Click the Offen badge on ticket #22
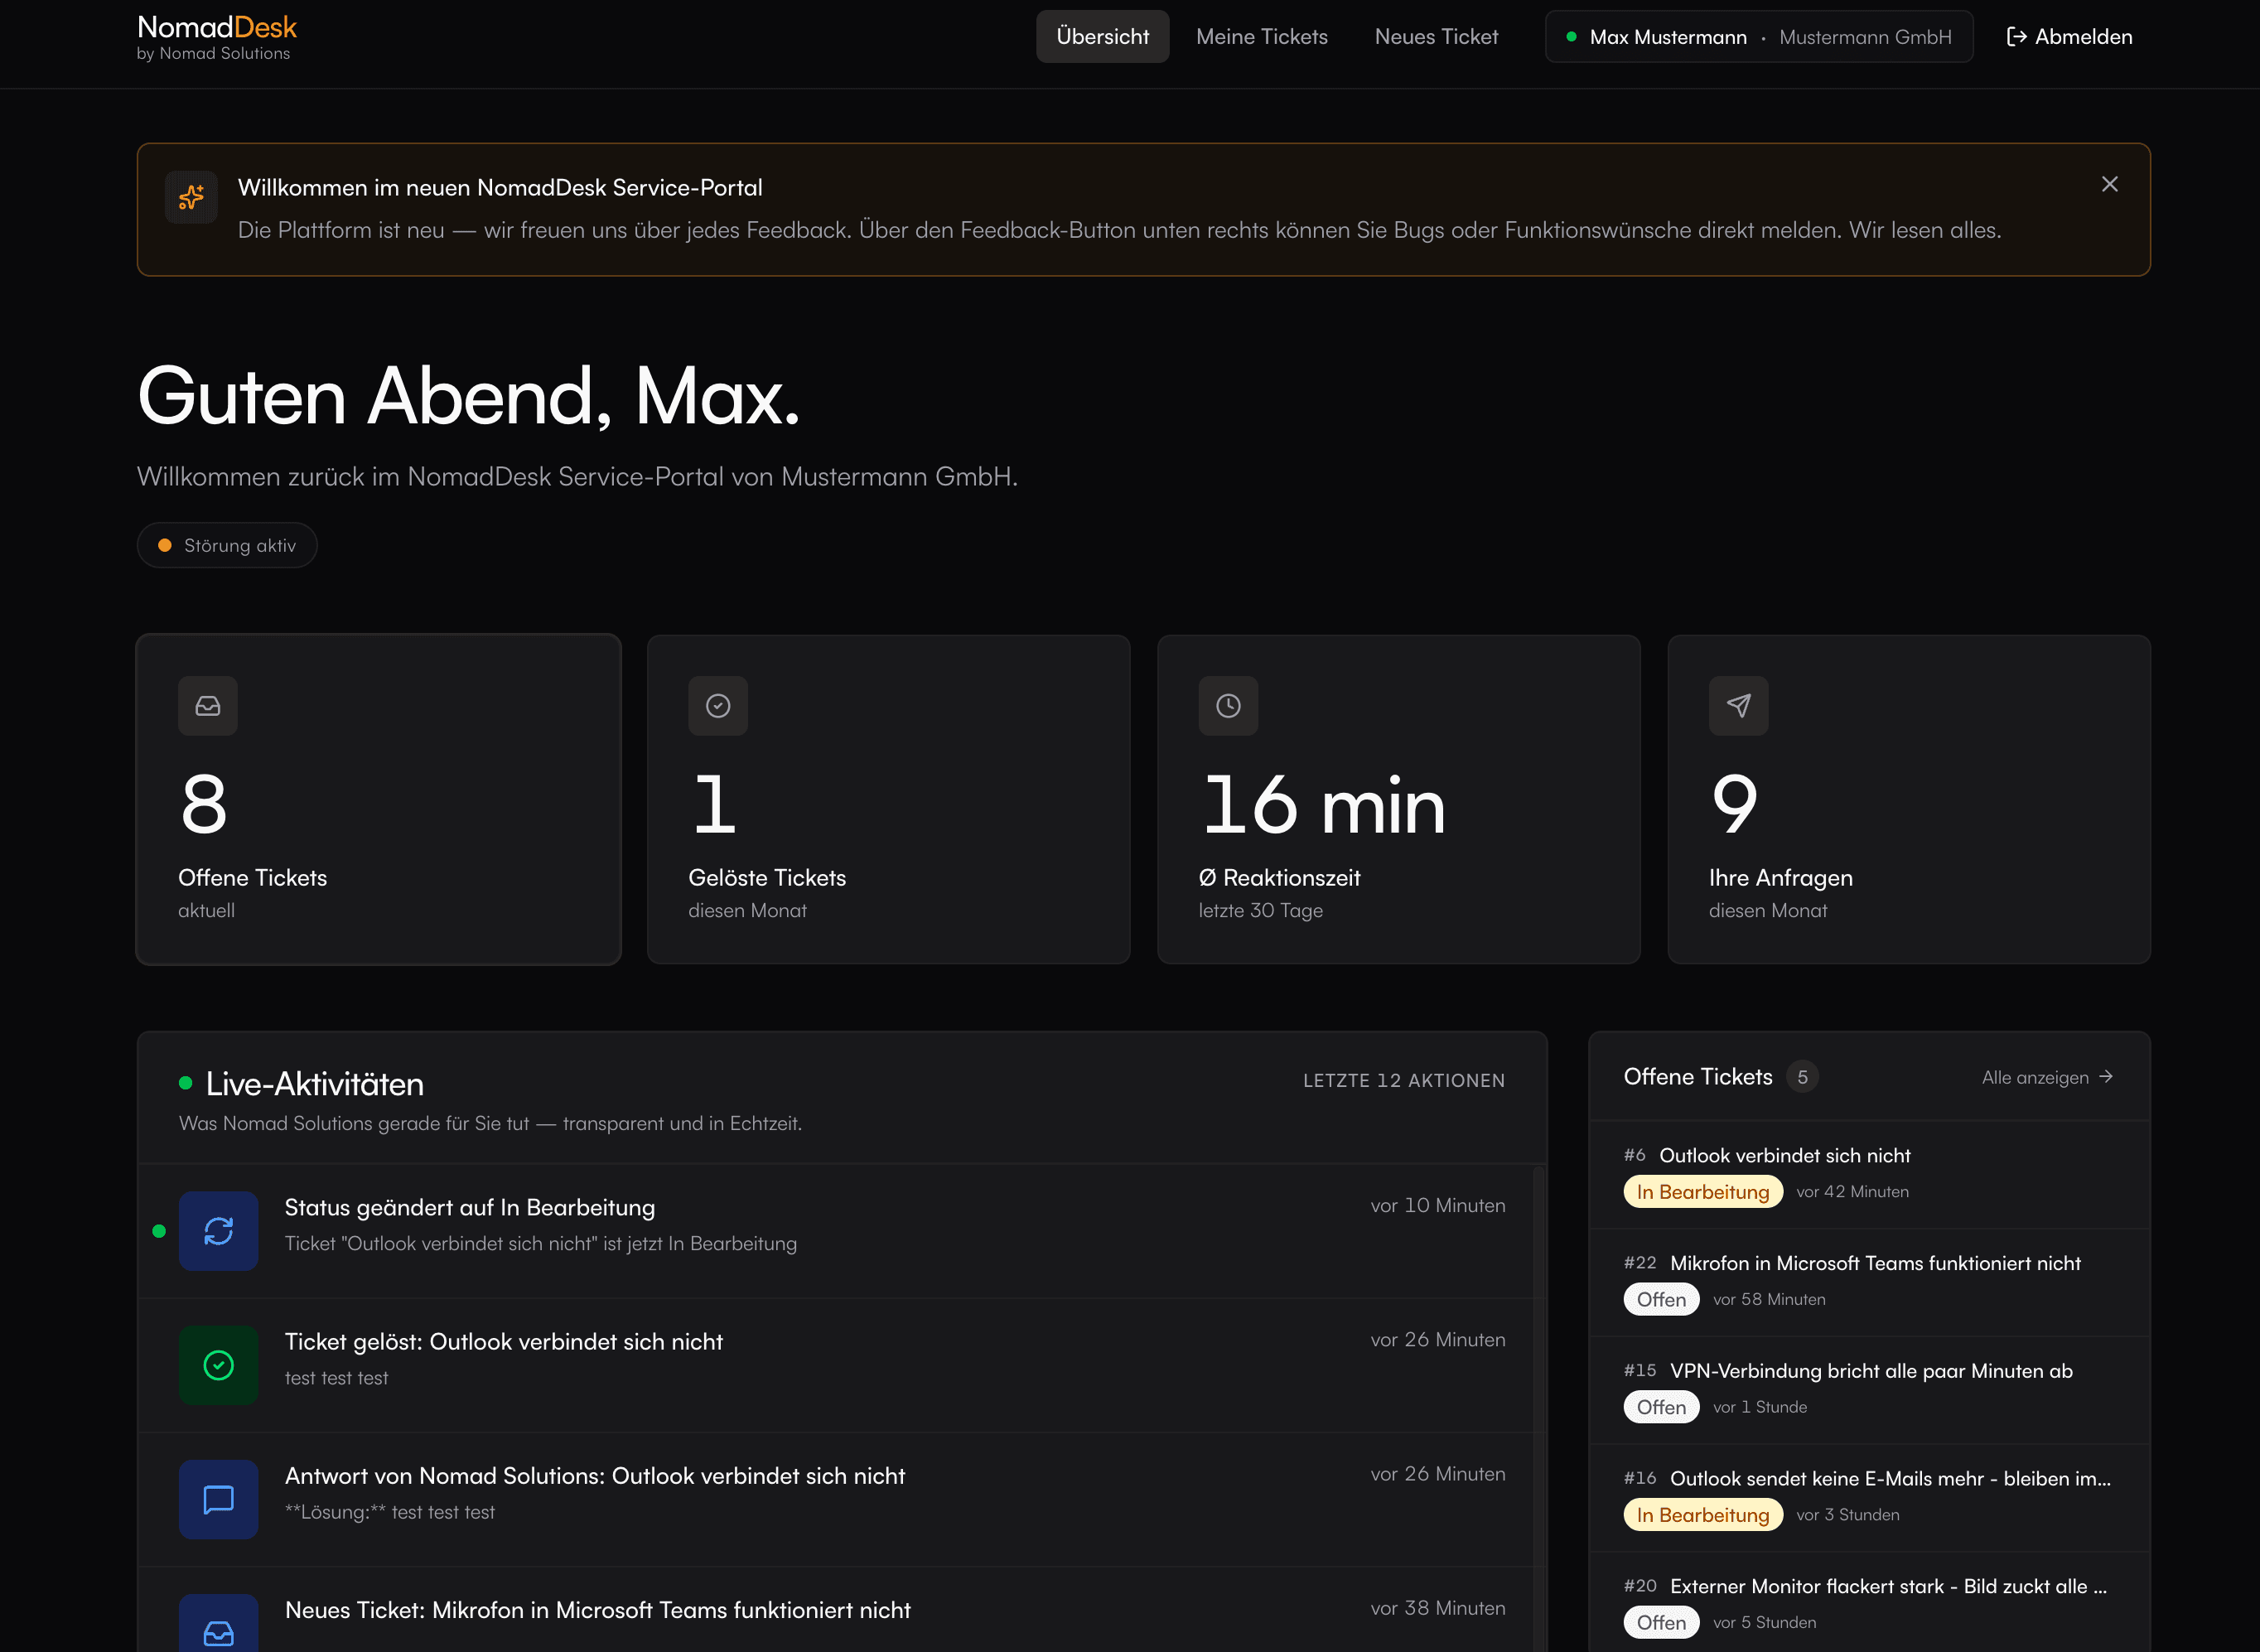2260x1652 pixels. pyautogui.click(x=1661, y=1299)
